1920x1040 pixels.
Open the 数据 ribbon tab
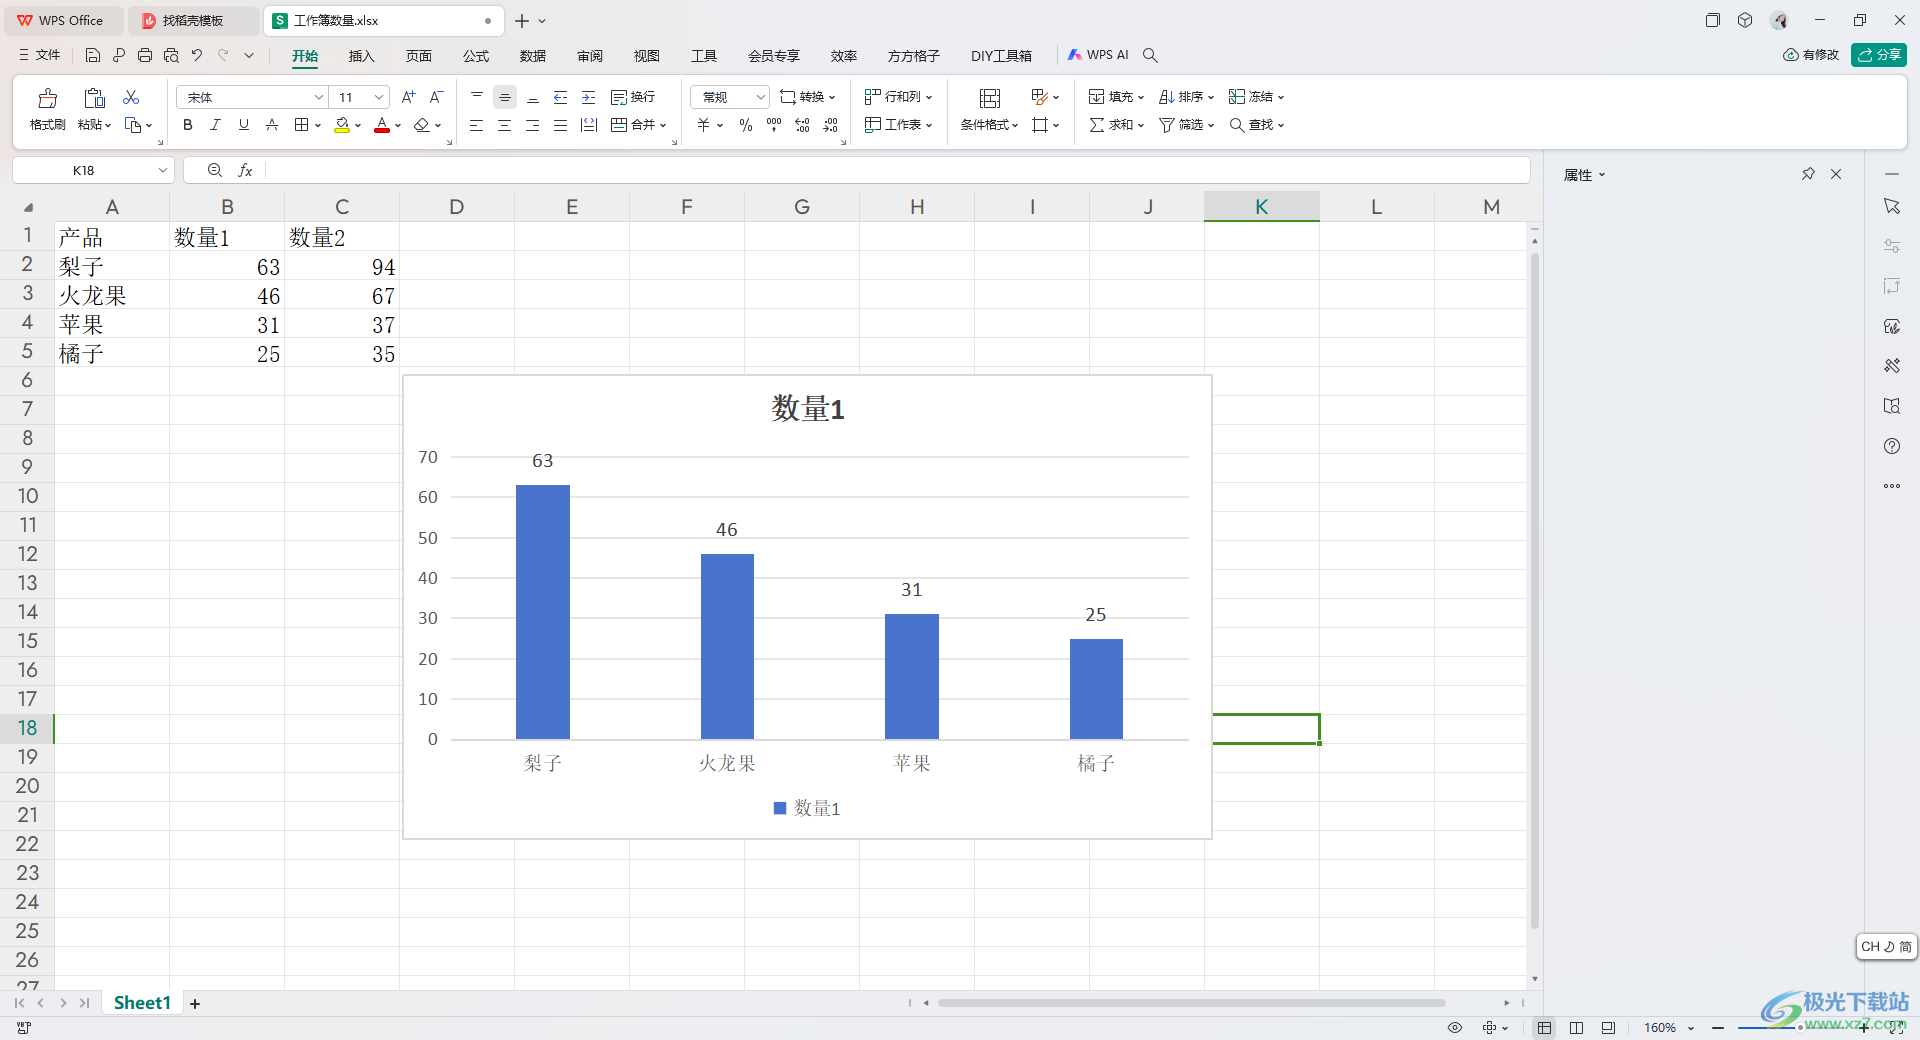pos(533,56)
